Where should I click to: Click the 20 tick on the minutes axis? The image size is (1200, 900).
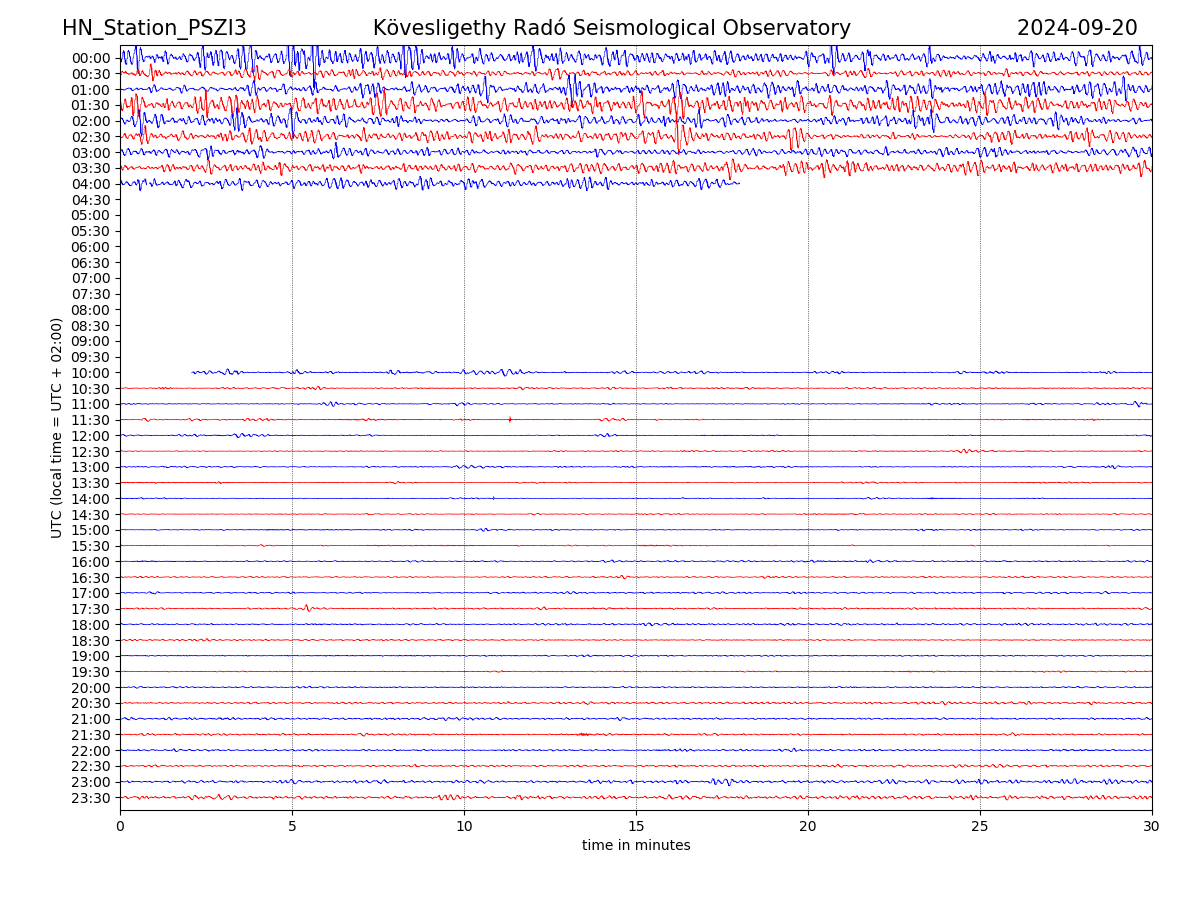point(808,826)
